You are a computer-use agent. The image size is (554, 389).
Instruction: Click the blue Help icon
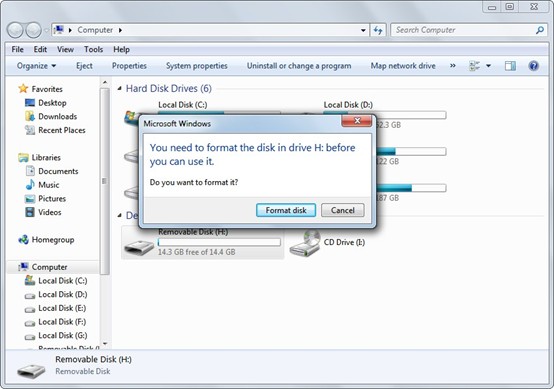534,66
